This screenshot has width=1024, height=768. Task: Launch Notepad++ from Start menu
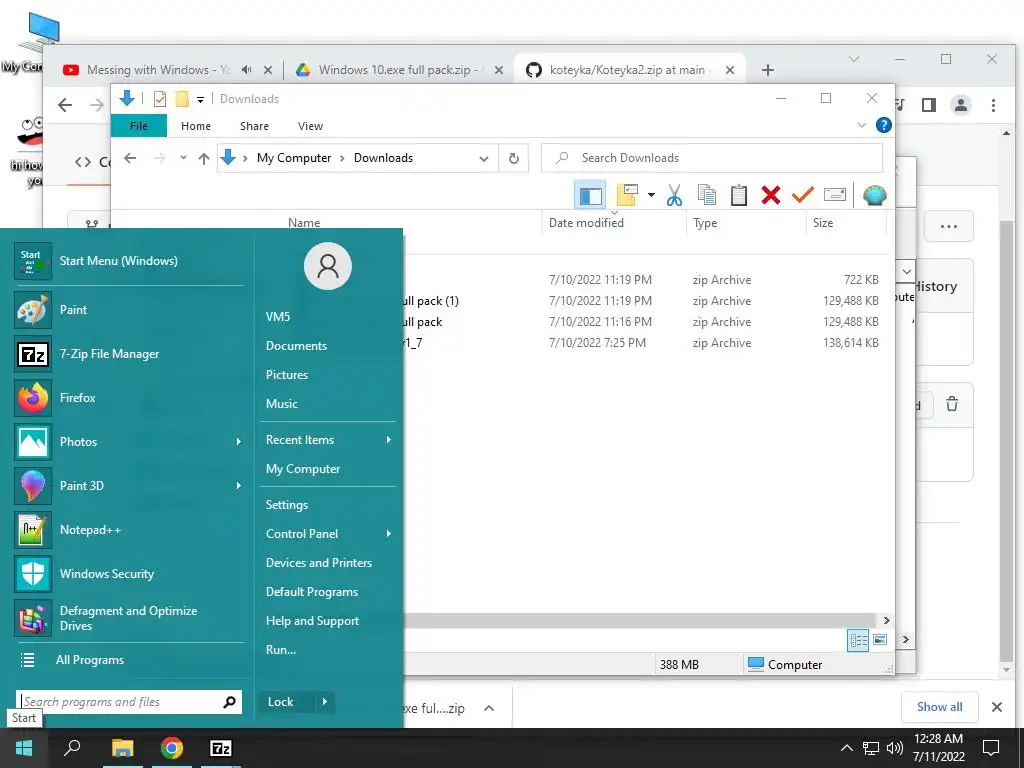[129, 530]
